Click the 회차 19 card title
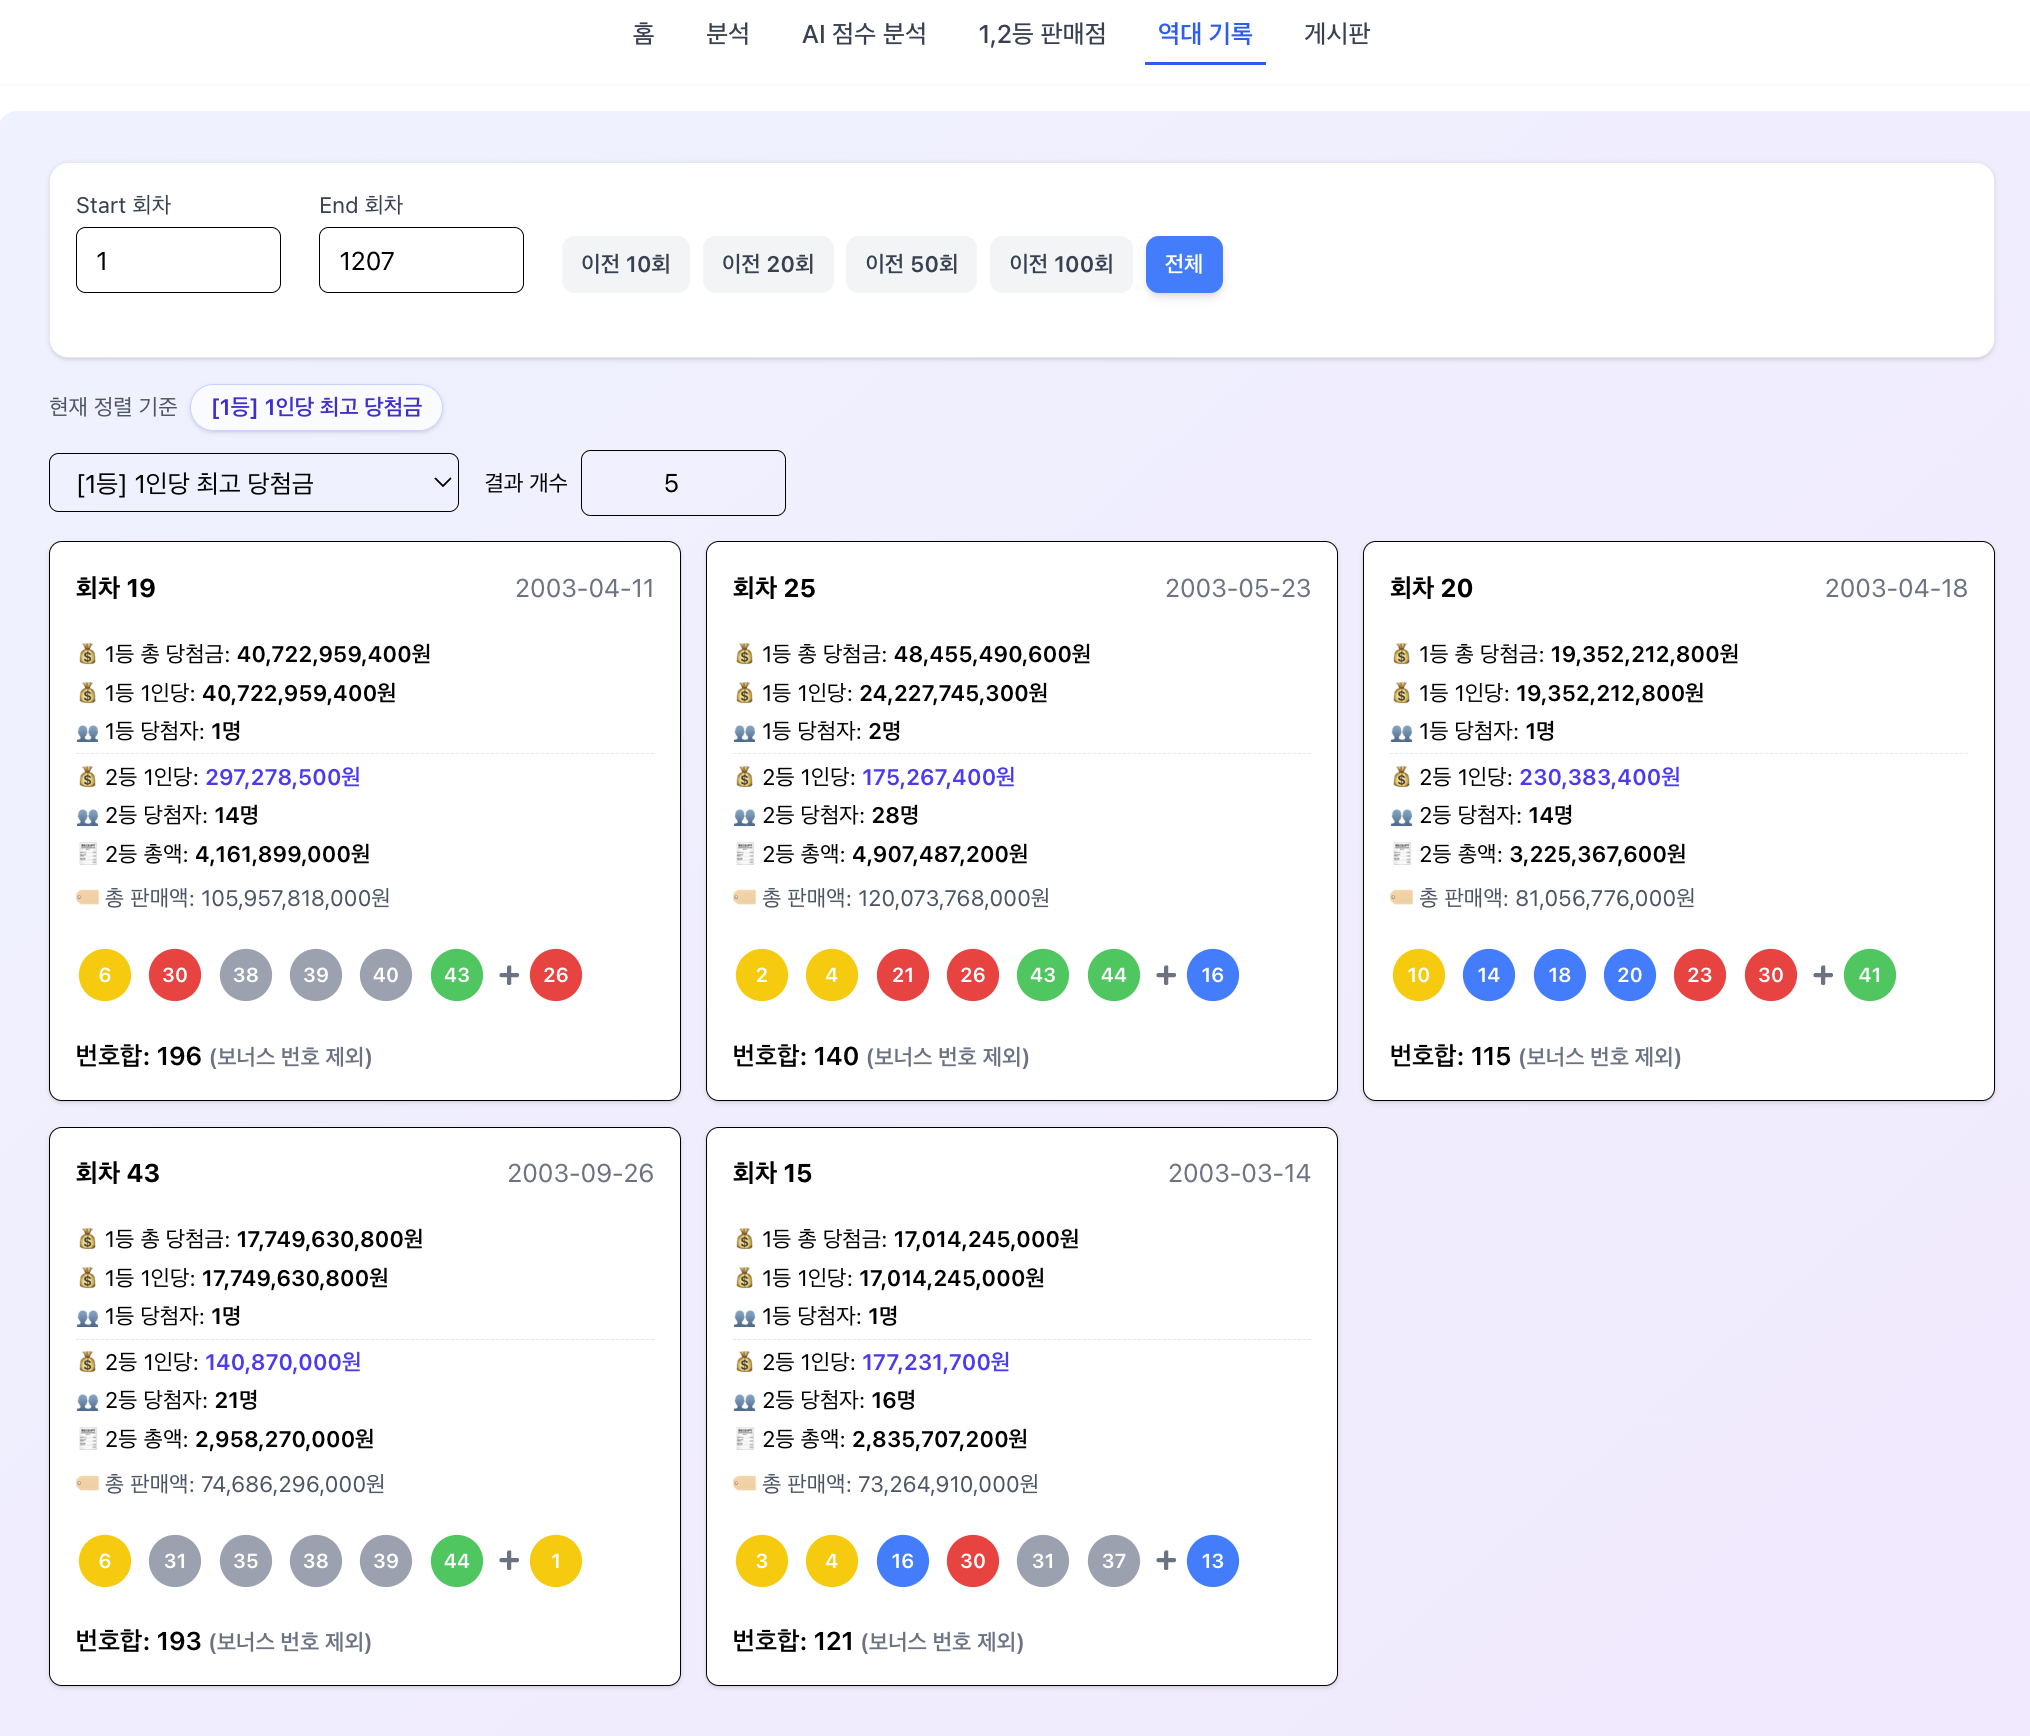This screenshot has height=1736, width=2030. 116,588
